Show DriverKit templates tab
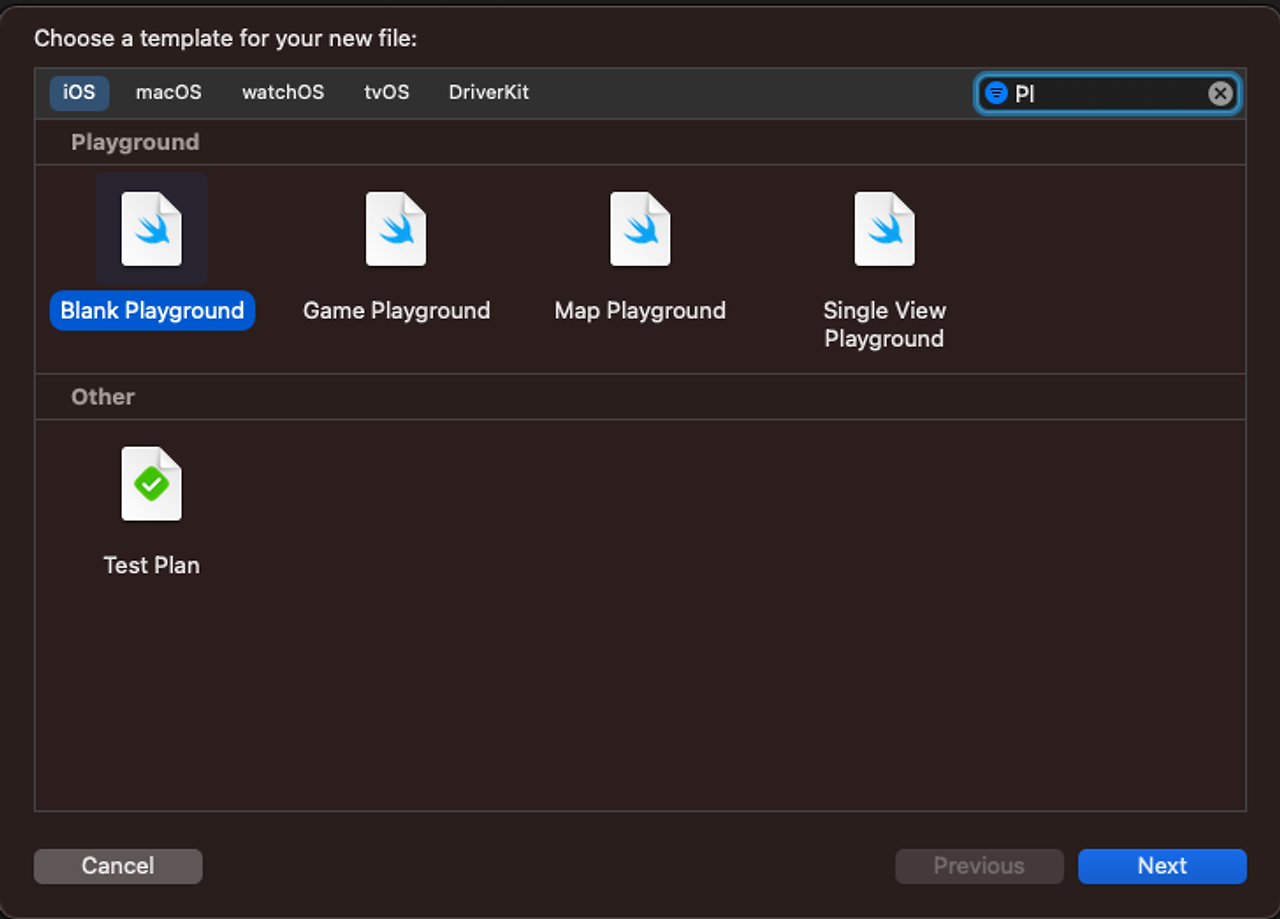 tap(489, 92)
